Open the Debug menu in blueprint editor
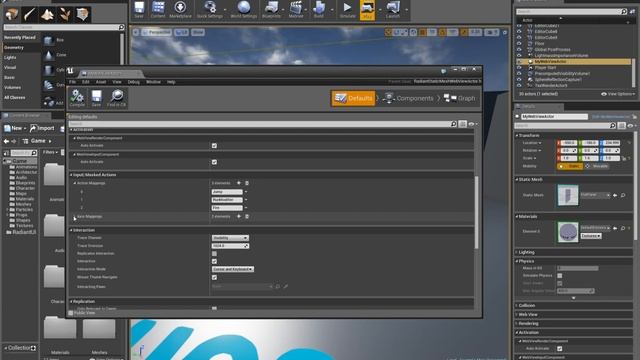Screen dimensions: 640x360 point(133,82)
